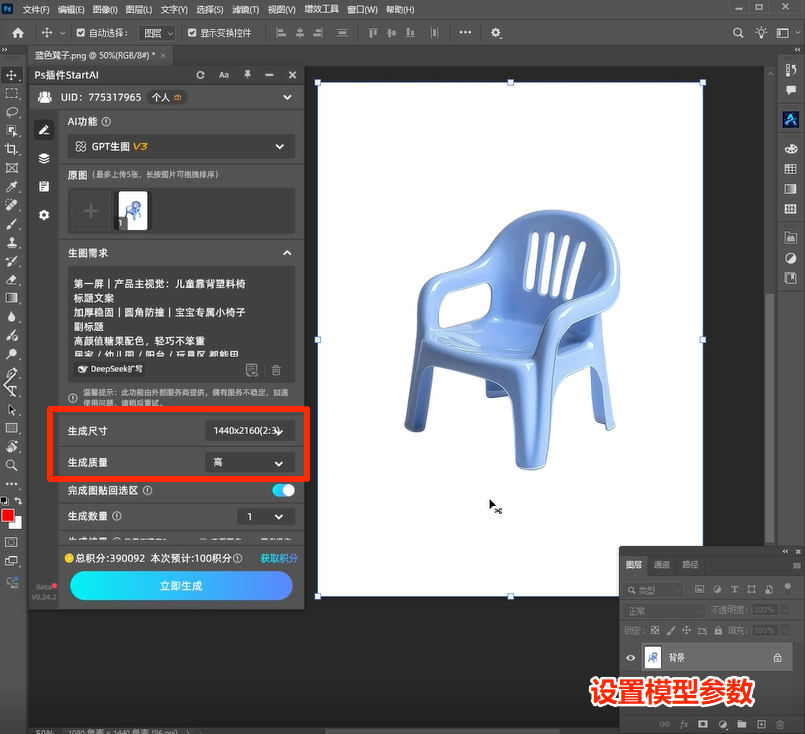The image size is (805, 734).
Task: Open the 滤镜(T) menu
Action: click(245, 10)
